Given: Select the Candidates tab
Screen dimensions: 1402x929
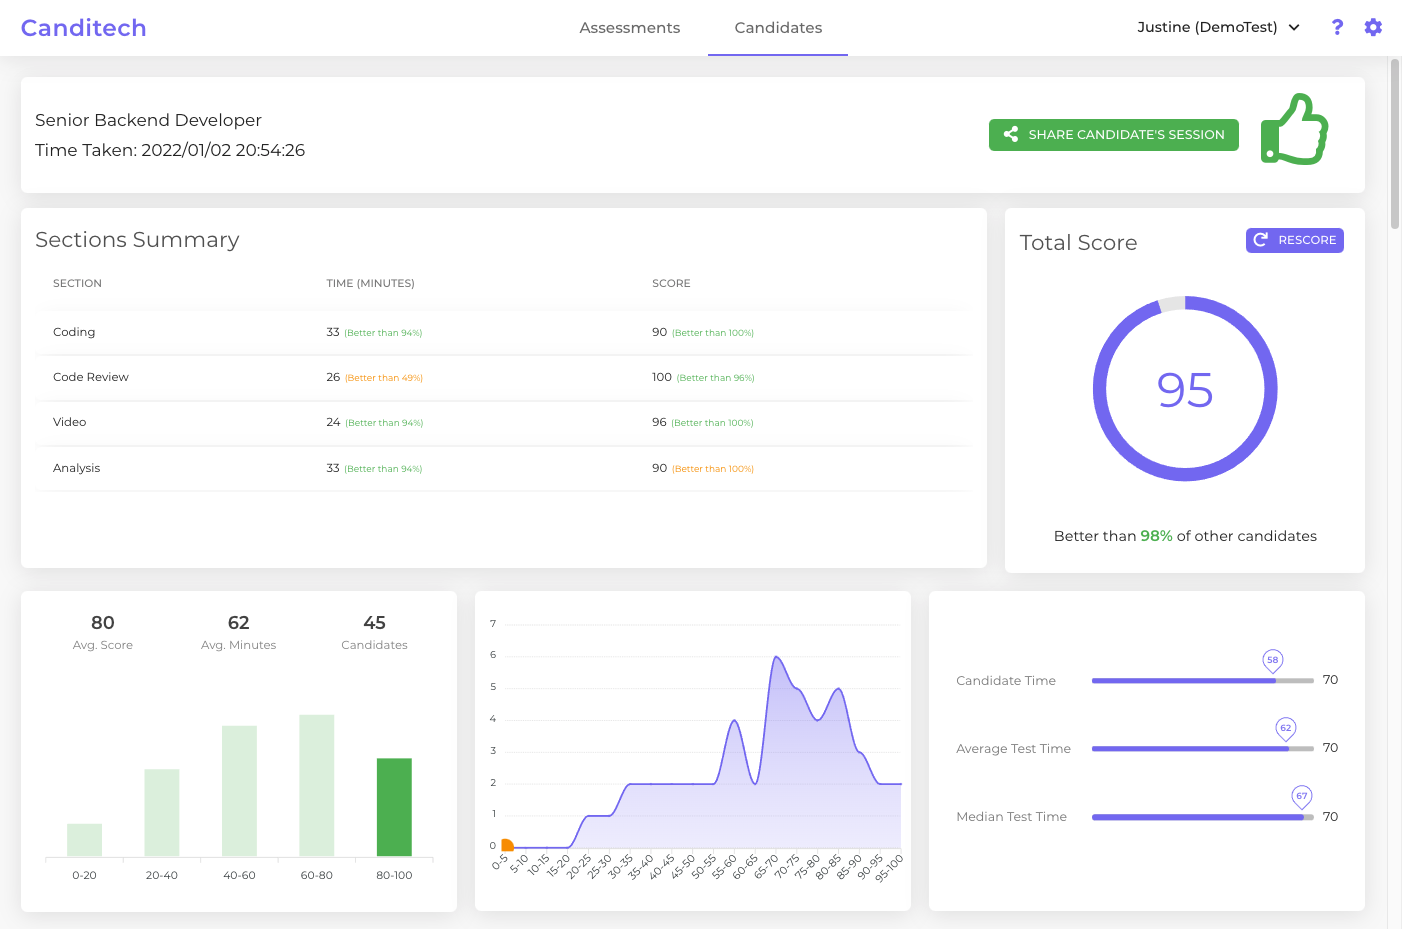Looking at the screenshot, I should click(x=777, y=27).
